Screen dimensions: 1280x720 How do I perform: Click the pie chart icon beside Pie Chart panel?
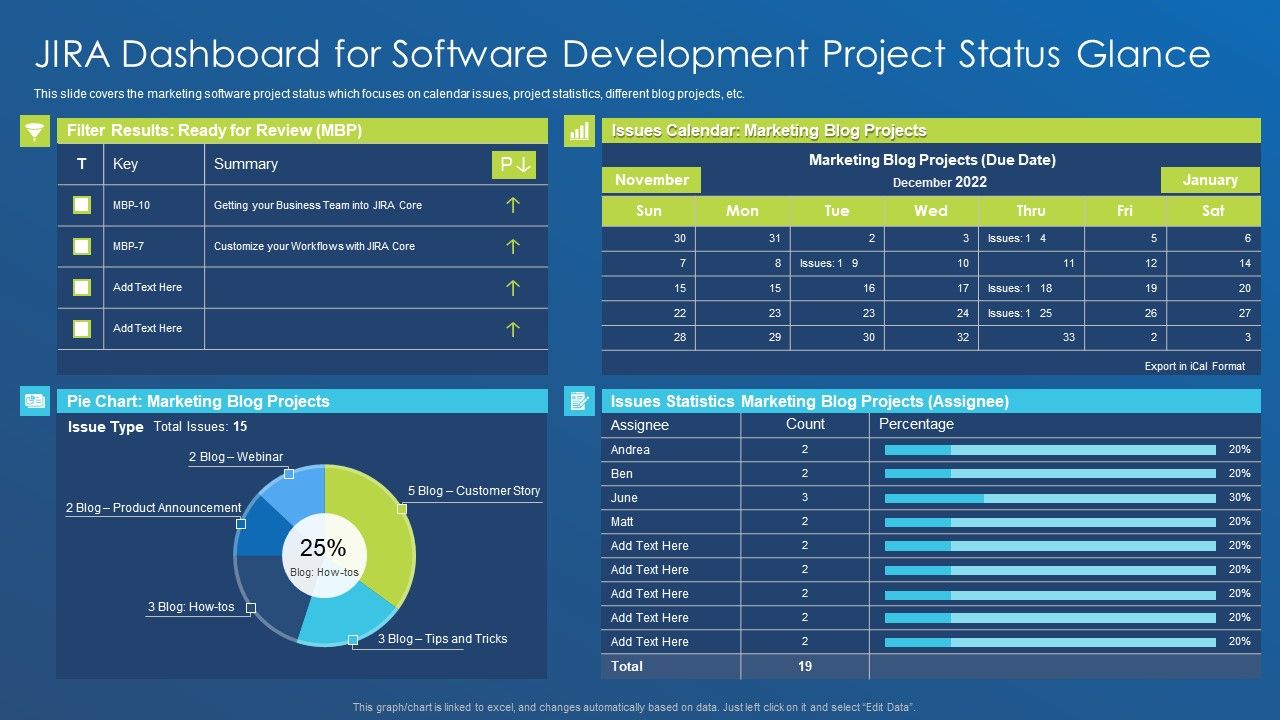click(x=35, y=401)
